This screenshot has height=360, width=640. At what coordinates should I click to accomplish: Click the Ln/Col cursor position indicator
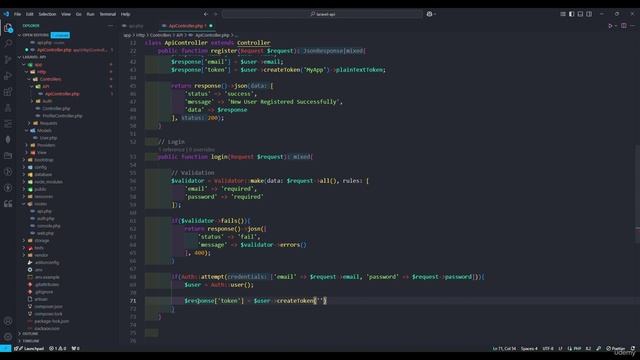click(x=504, y=349)
